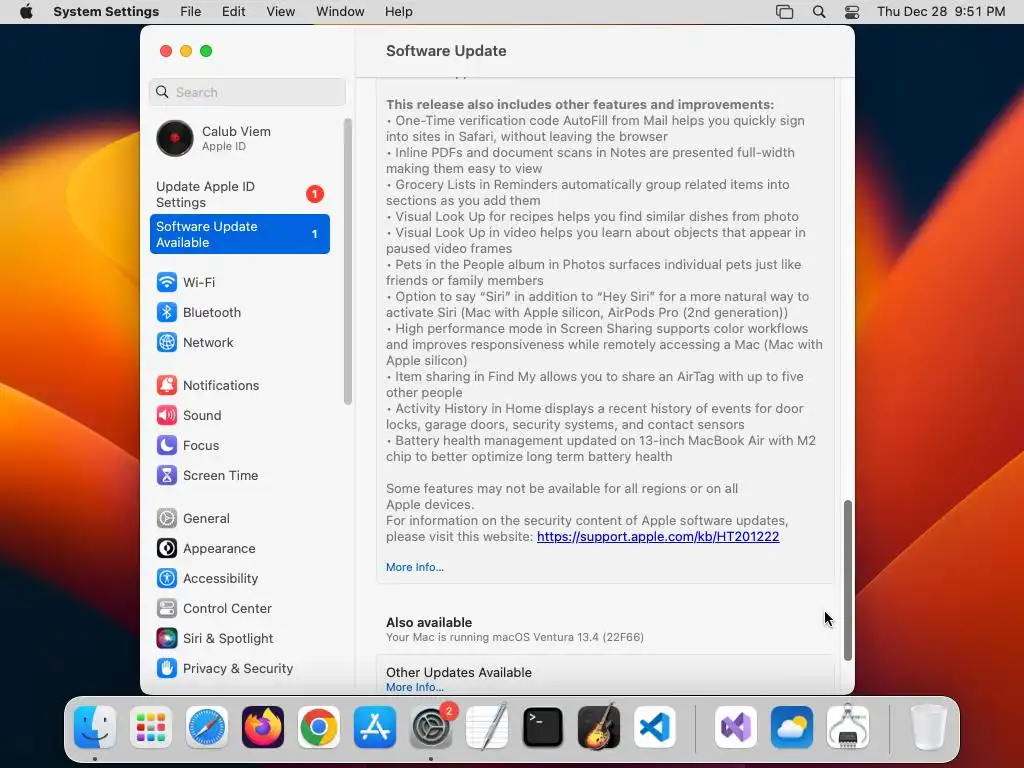Open Wi-Fi settings icon

167,282
